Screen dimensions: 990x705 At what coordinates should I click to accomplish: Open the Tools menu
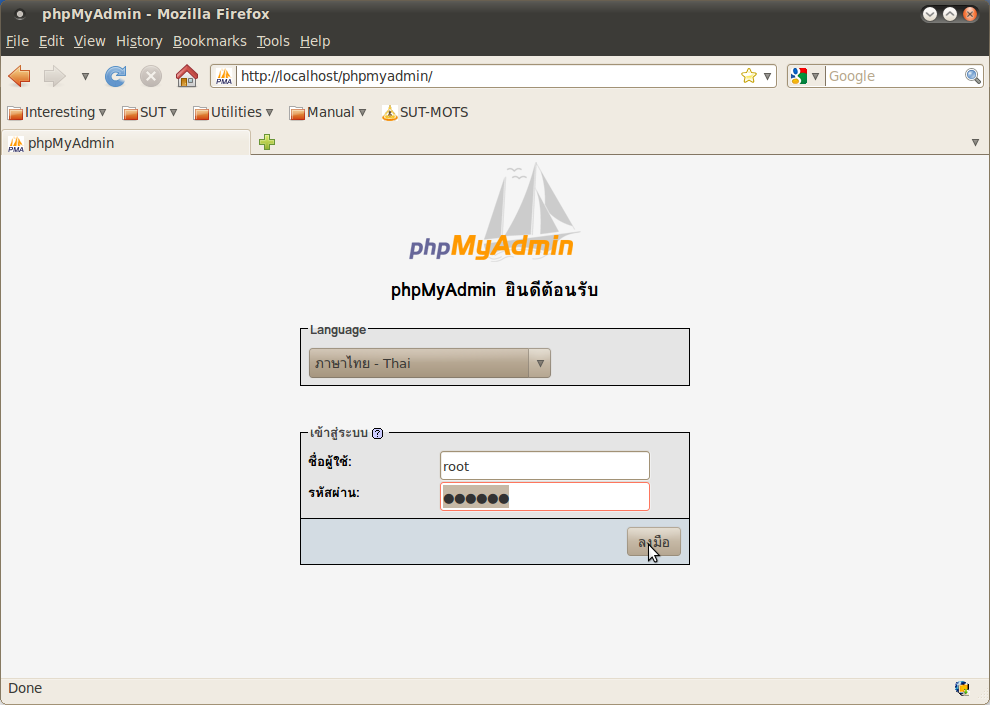[x=273, y=41]
